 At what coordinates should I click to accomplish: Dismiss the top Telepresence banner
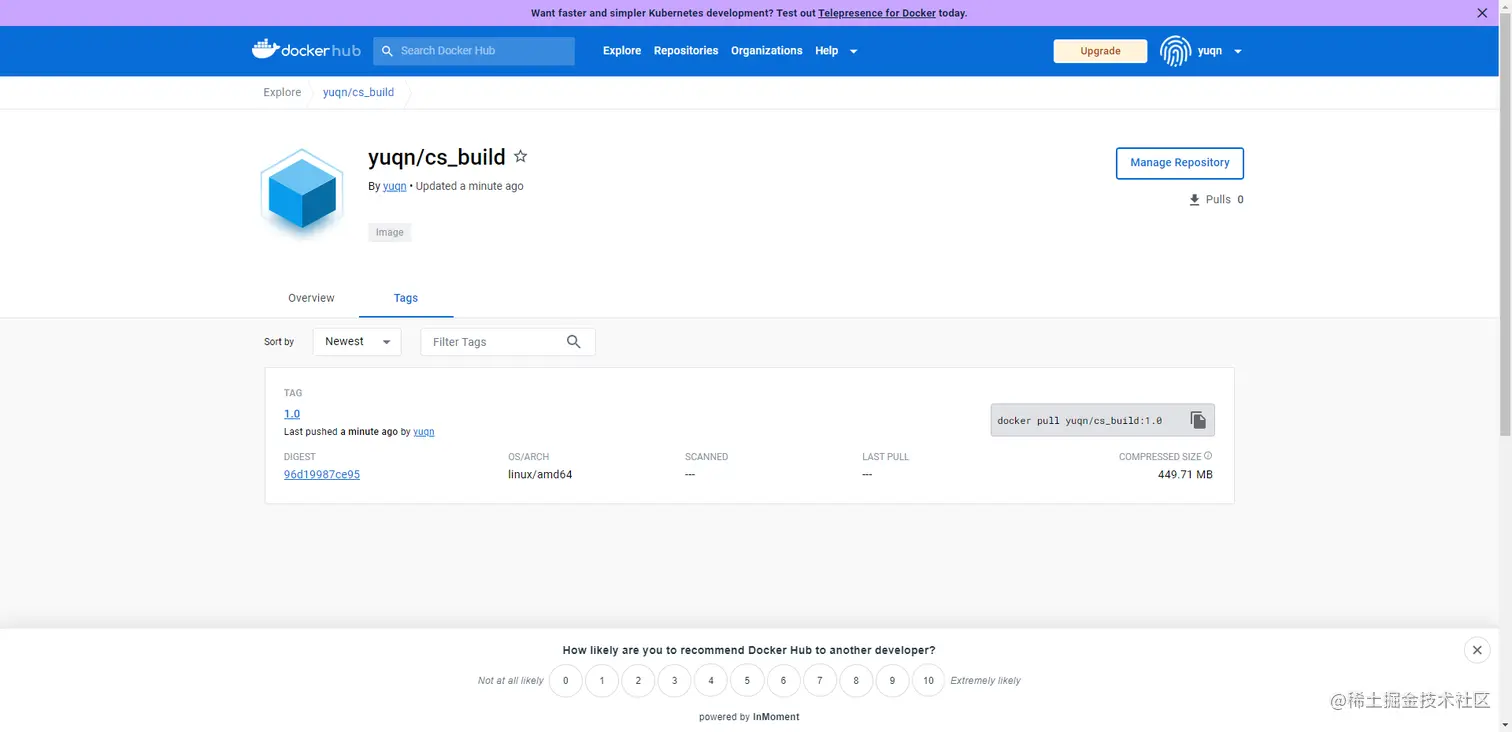(1482, 13)
